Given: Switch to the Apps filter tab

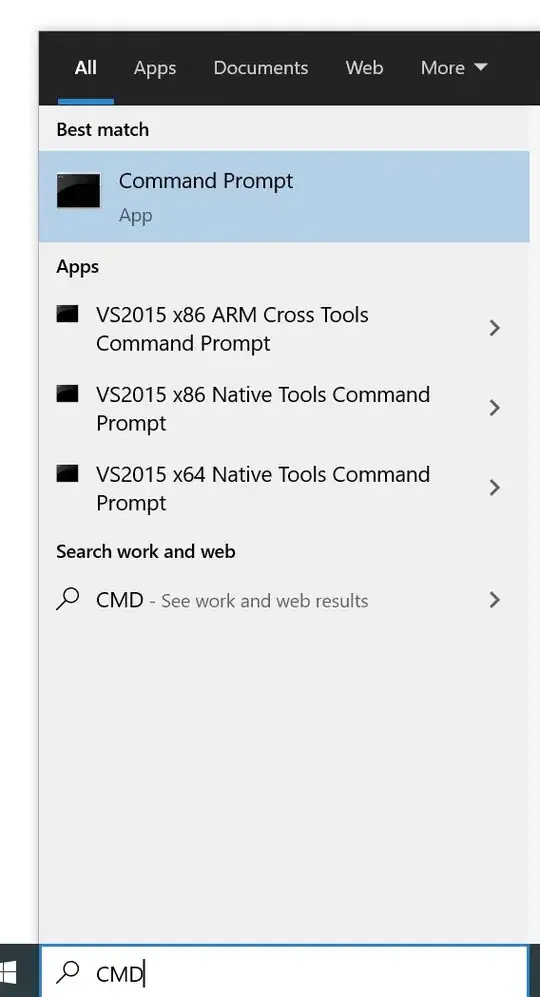Looking at the screenshot, I should 155,67.
